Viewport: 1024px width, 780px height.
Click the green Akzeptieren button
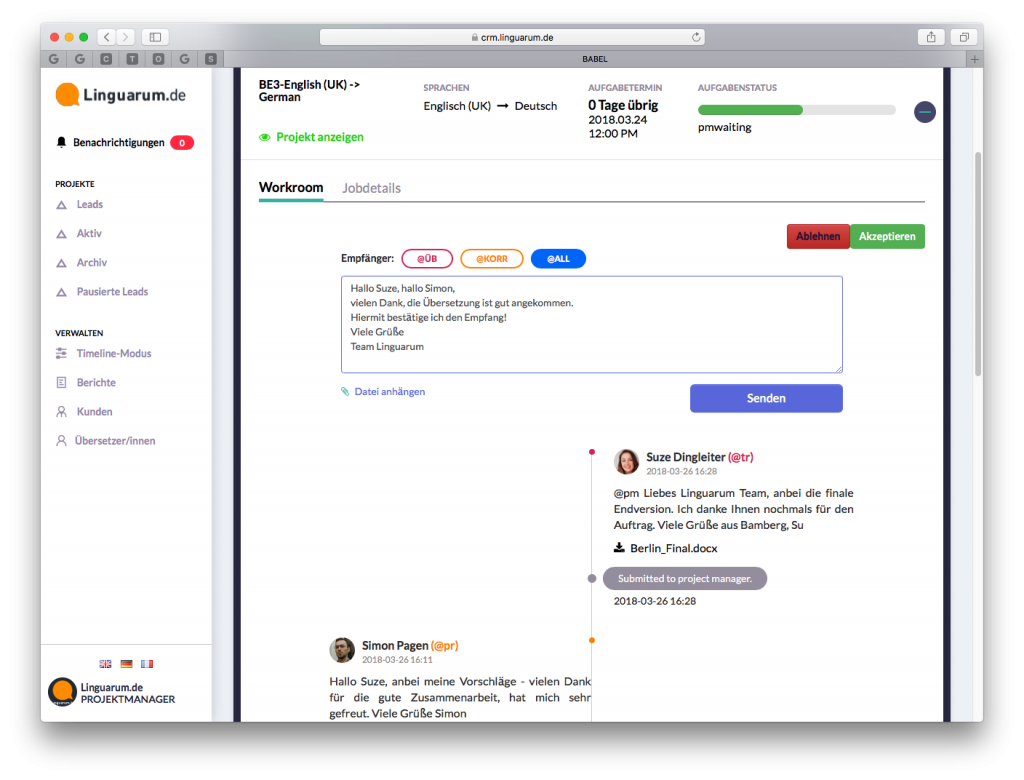click(887, 236)
